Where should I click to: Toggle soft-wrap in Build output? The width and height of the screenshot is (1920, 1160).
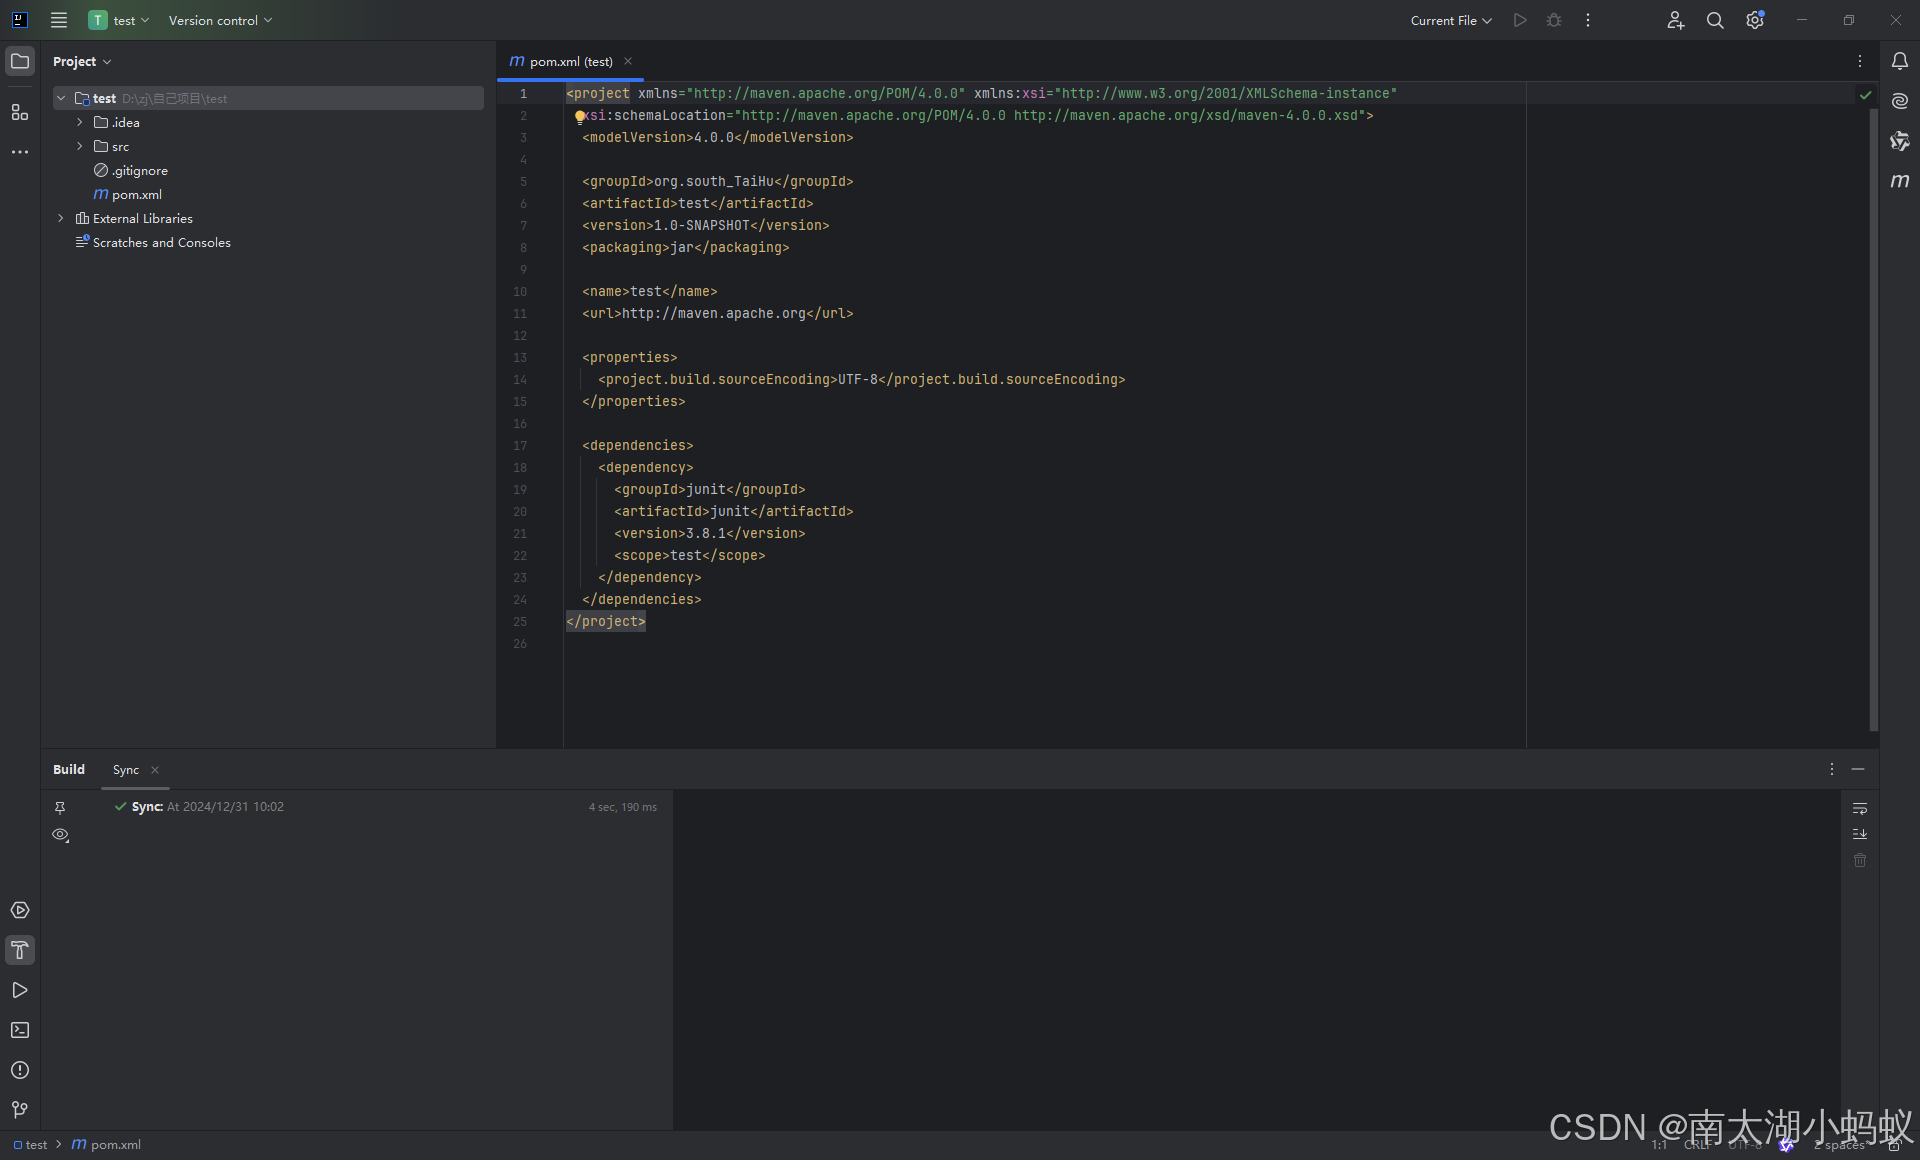click(x=1859, y=808)
